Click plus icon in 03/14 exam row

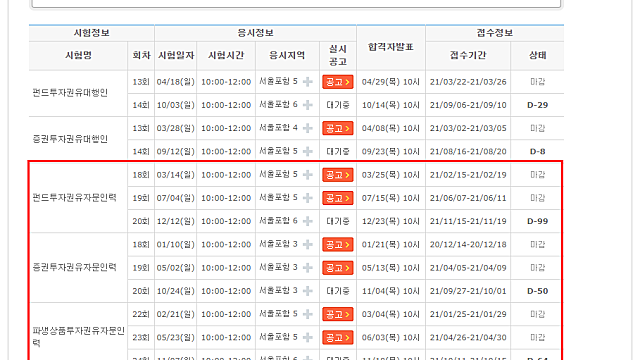tap(308, 175)
